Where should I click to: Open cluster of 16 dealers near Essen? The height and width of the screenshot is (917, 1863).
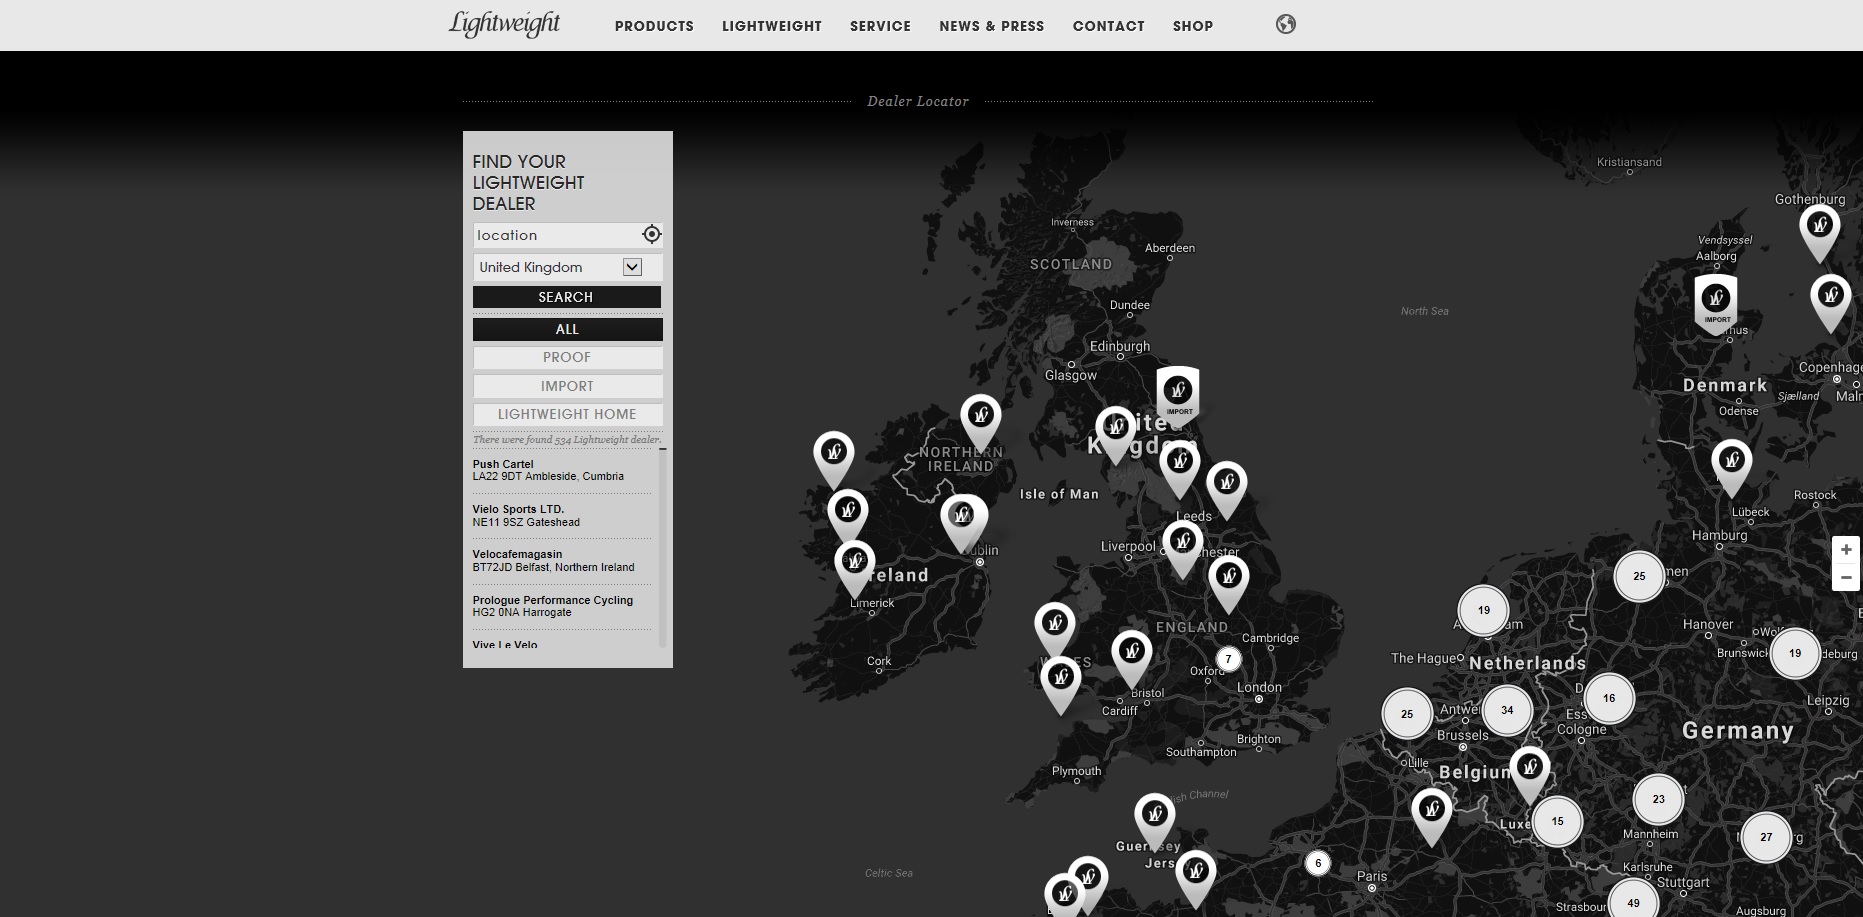1609,698
